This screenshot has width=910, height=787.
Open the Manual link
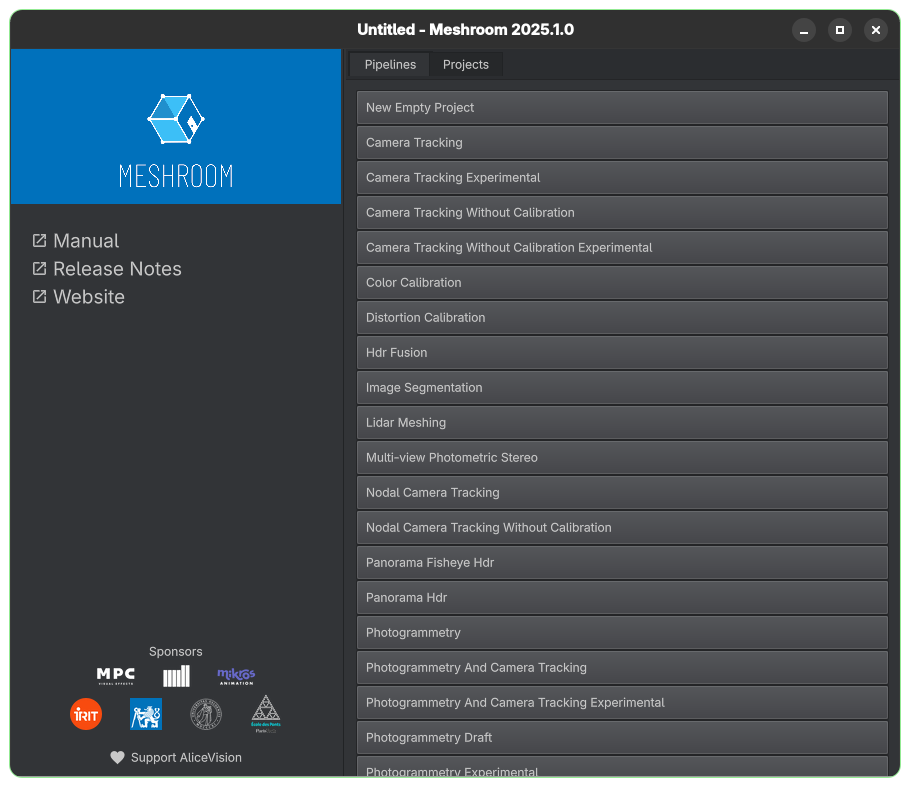pos(86,241)
